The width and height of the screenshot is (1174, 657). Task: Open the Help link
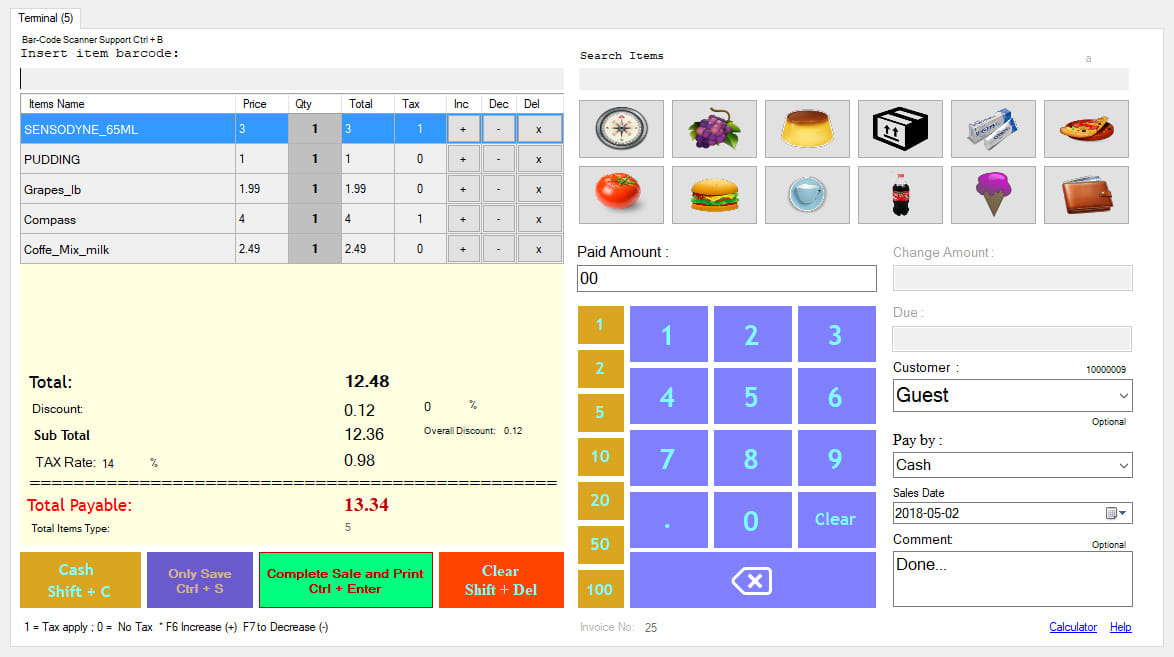[1120, 627]
